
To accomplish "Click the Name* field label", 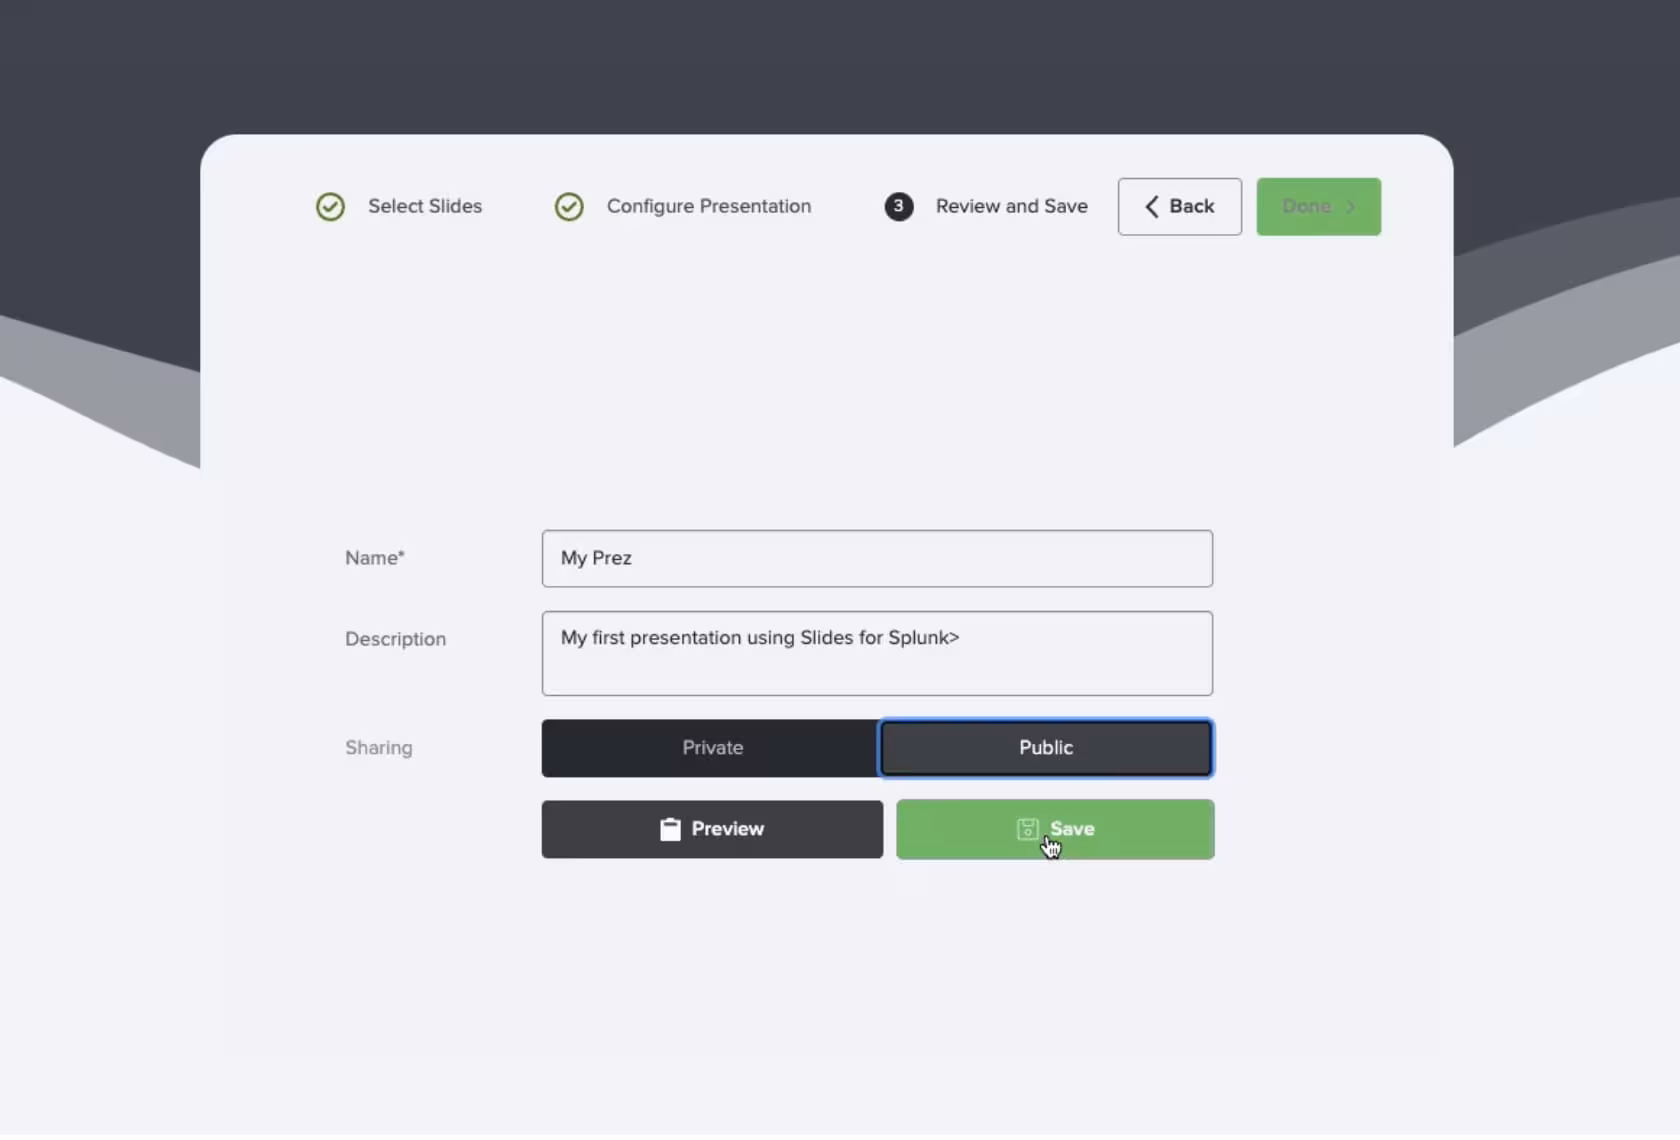I will tap(374, 558).
